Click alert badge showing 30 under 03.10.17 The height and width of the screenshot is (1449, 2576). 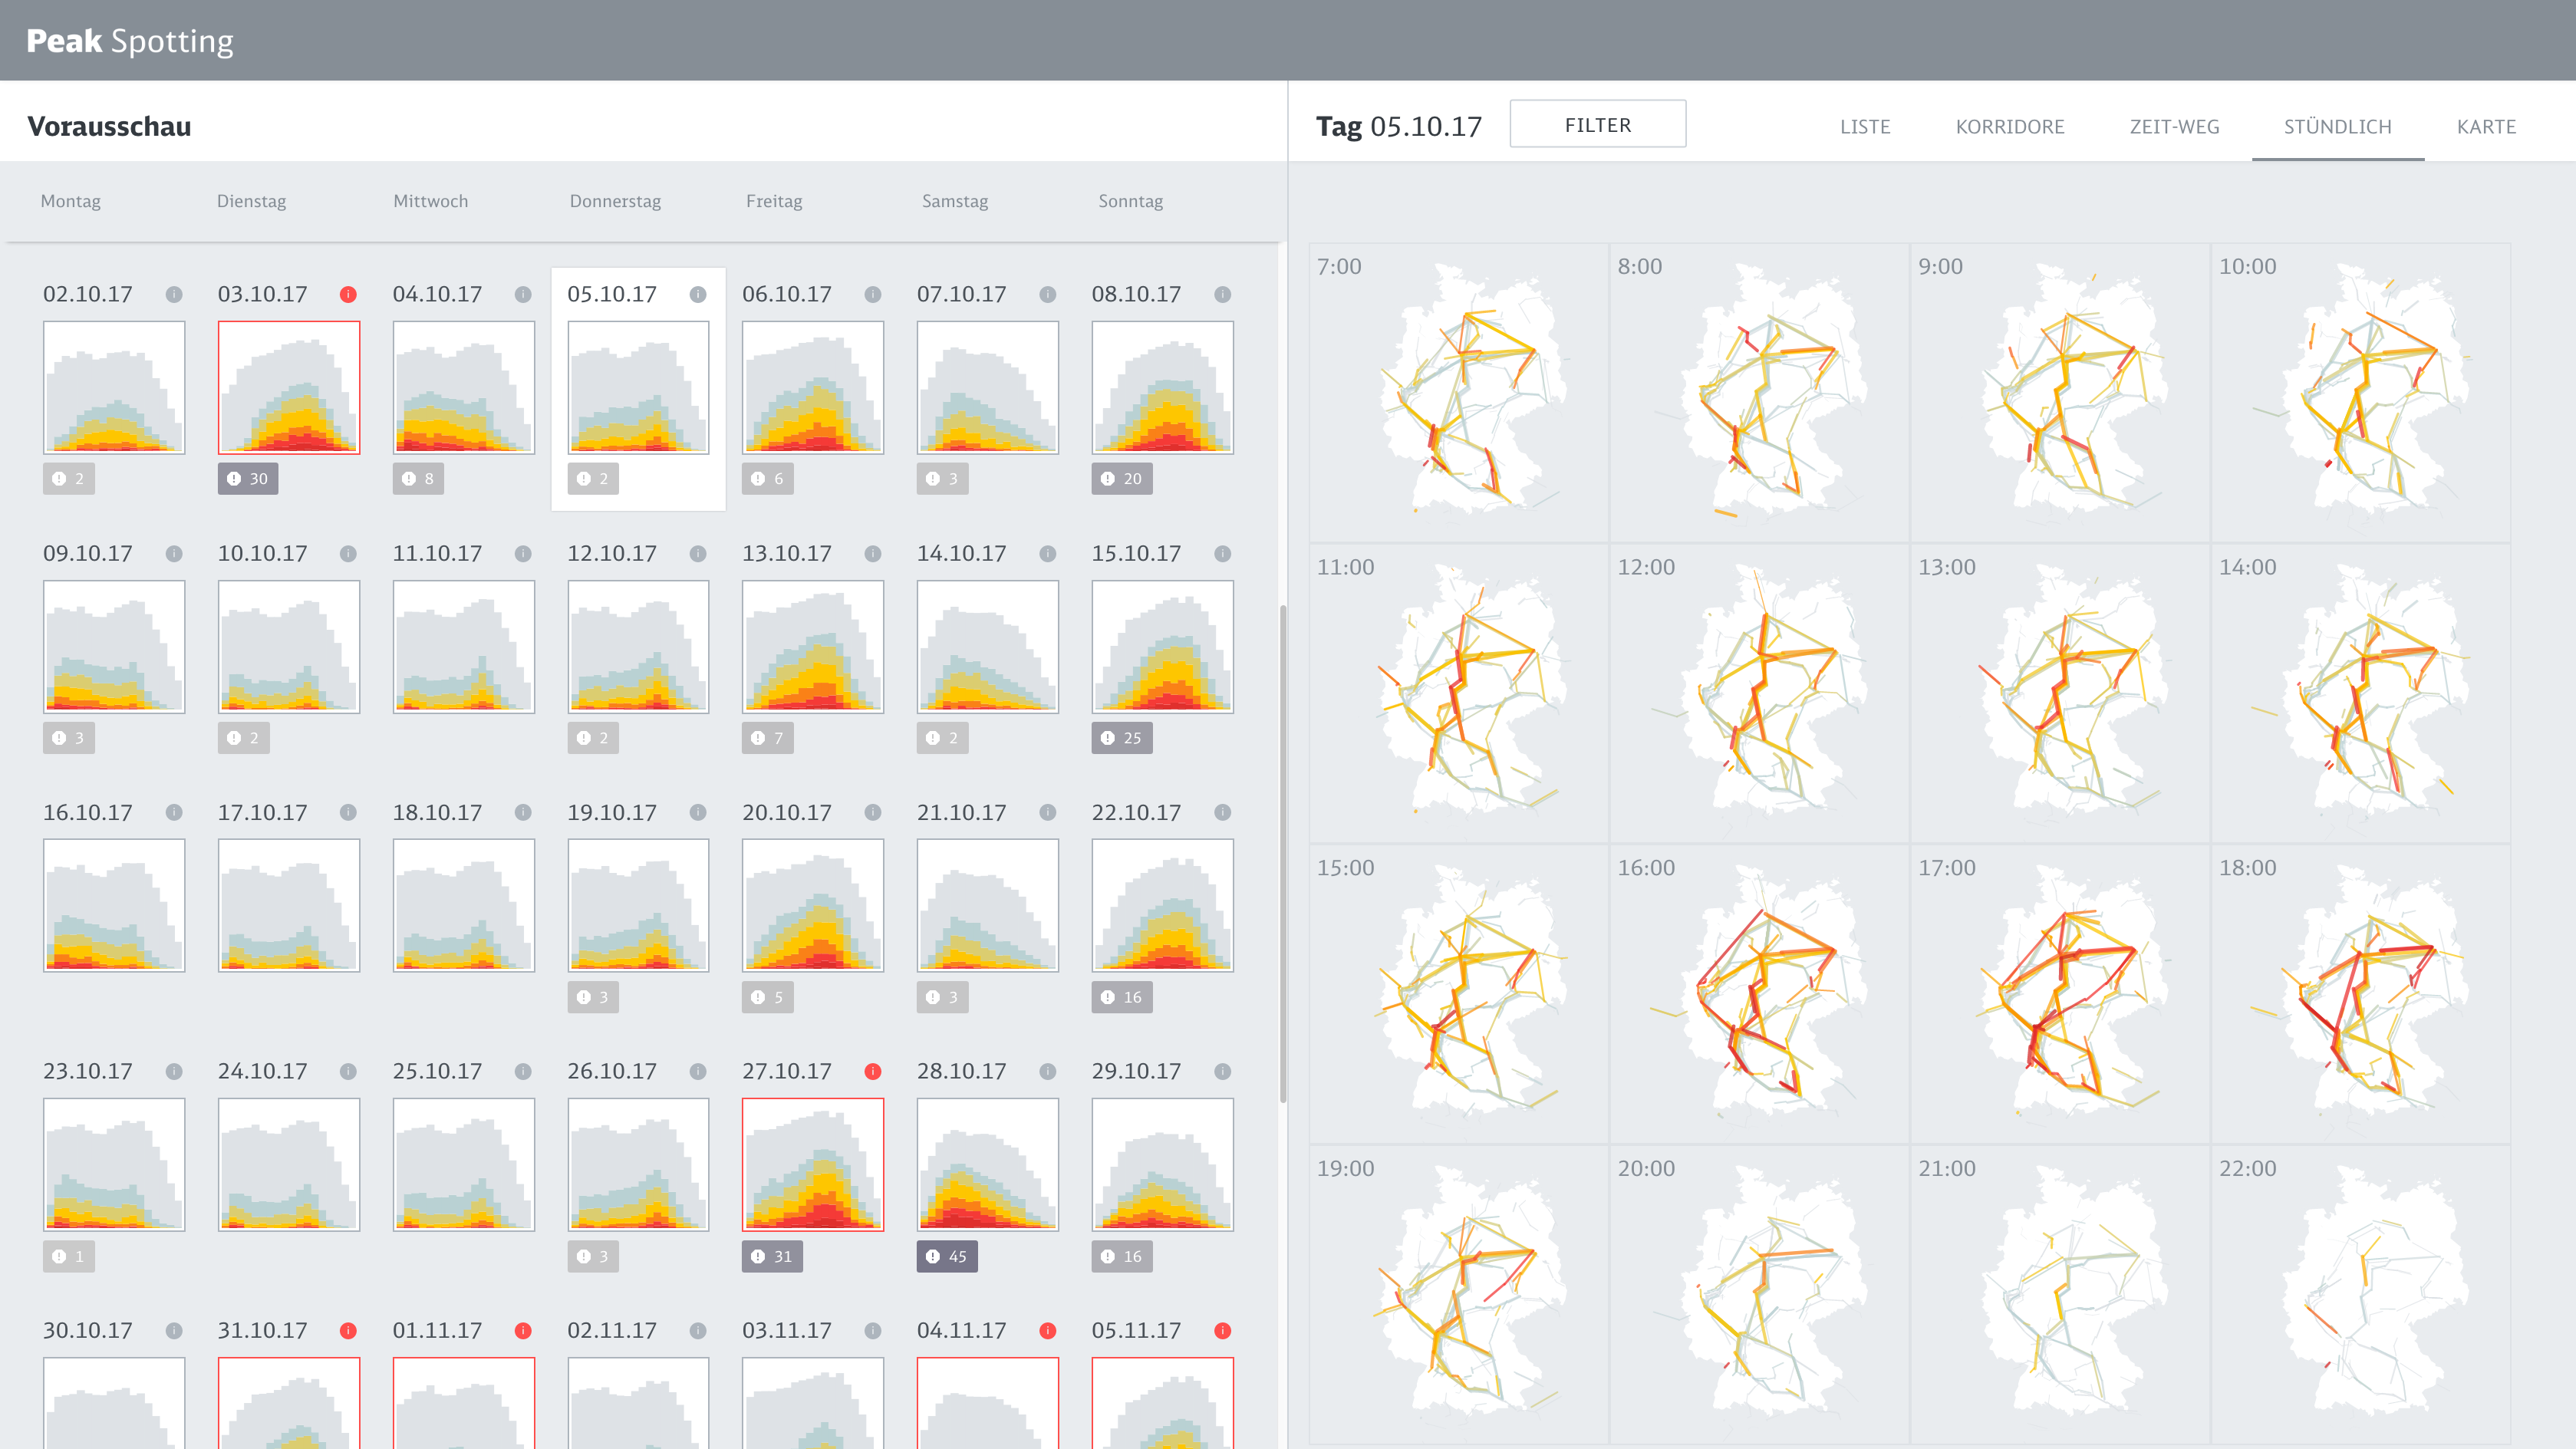[x=248, y=478]
